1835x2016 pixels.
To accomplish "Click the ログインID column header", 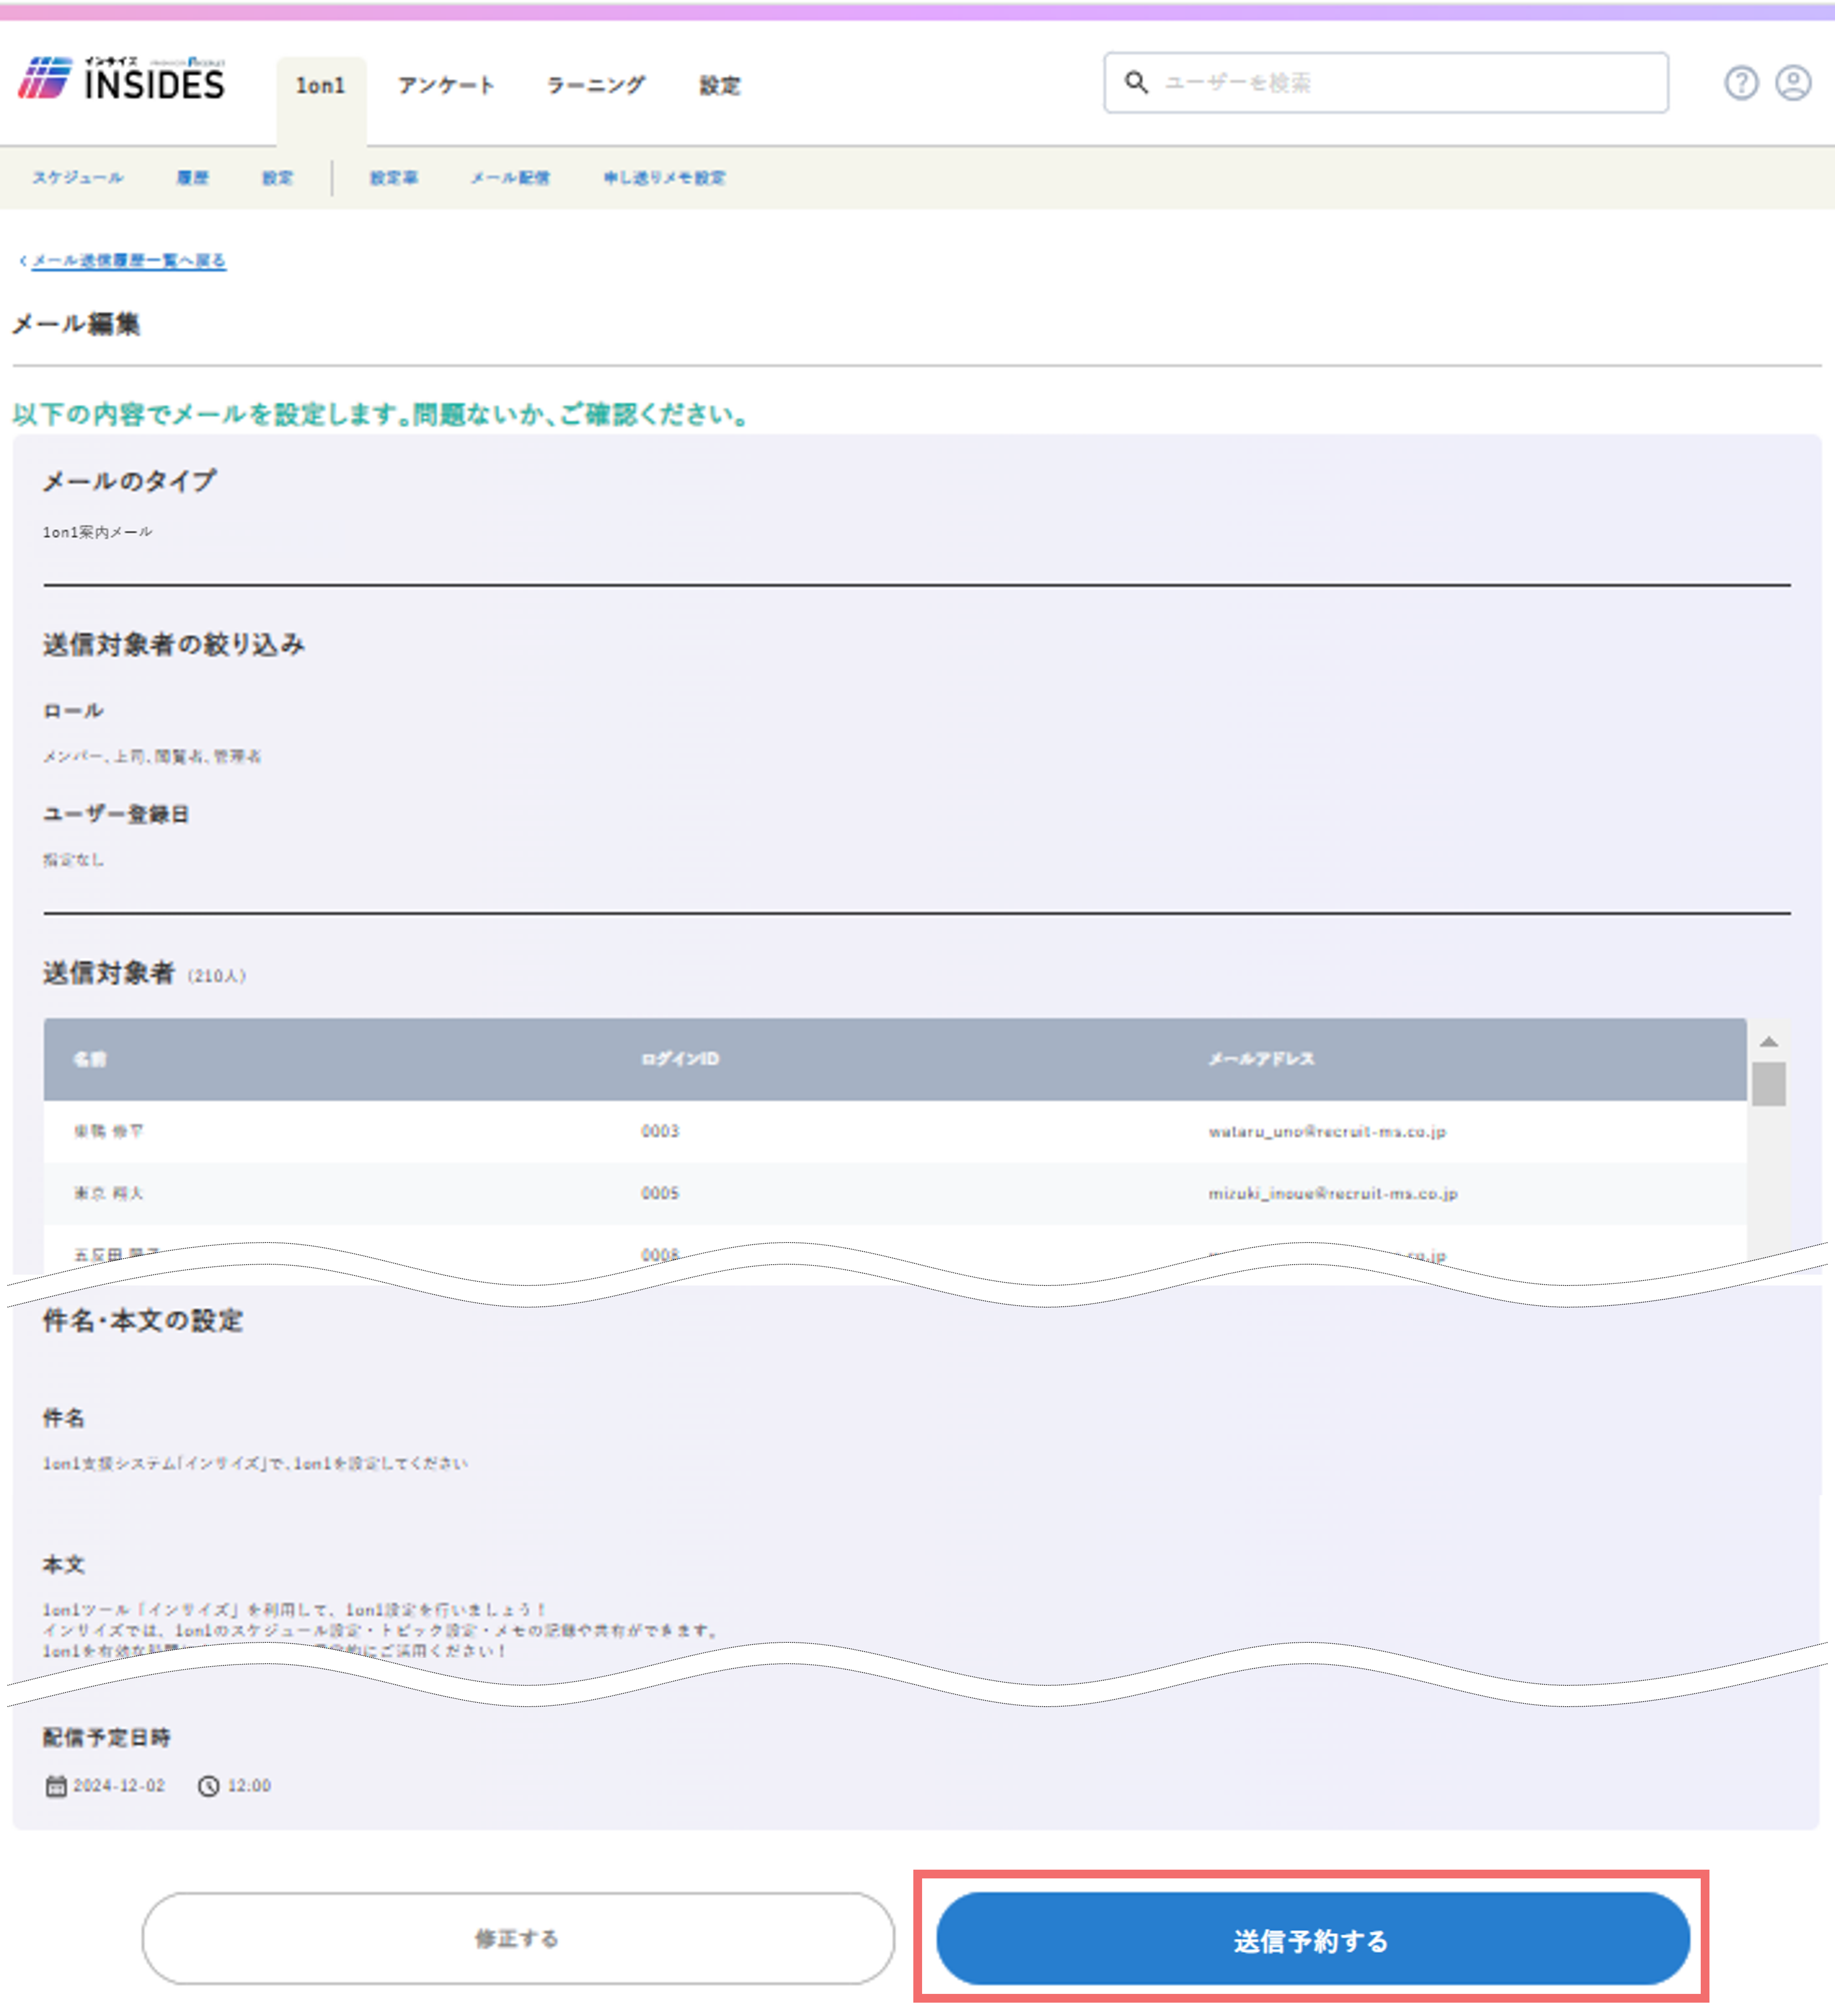I will click(x=680, y=1059).
